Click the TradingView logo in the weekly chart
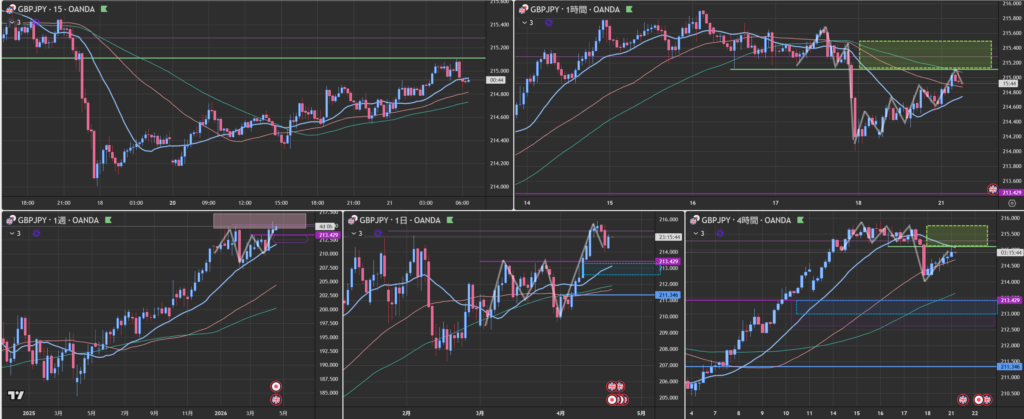The width and height of the screenshot is (1024, 419). click(12, 400)
